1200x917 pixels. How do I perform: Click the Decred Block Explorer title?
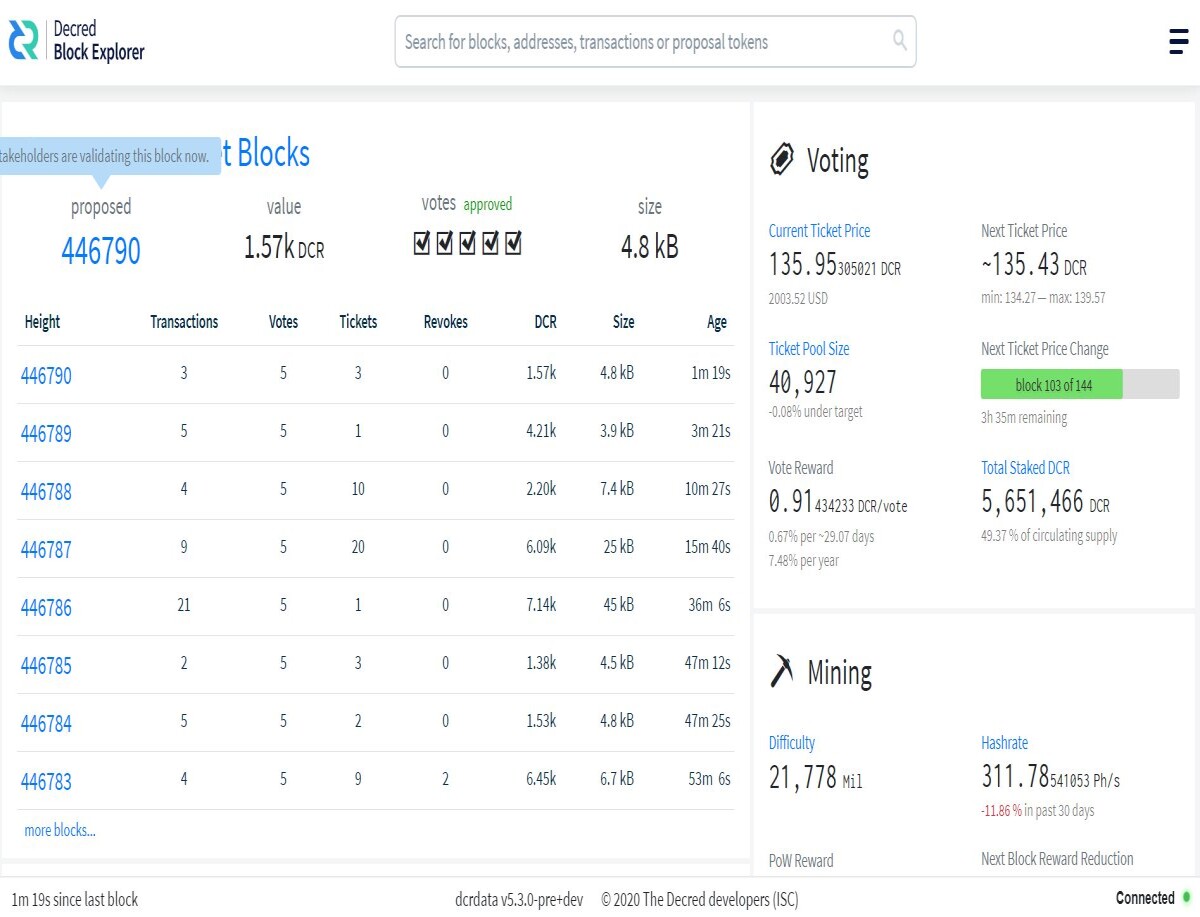pyautogui.click(x=99, y=41)
